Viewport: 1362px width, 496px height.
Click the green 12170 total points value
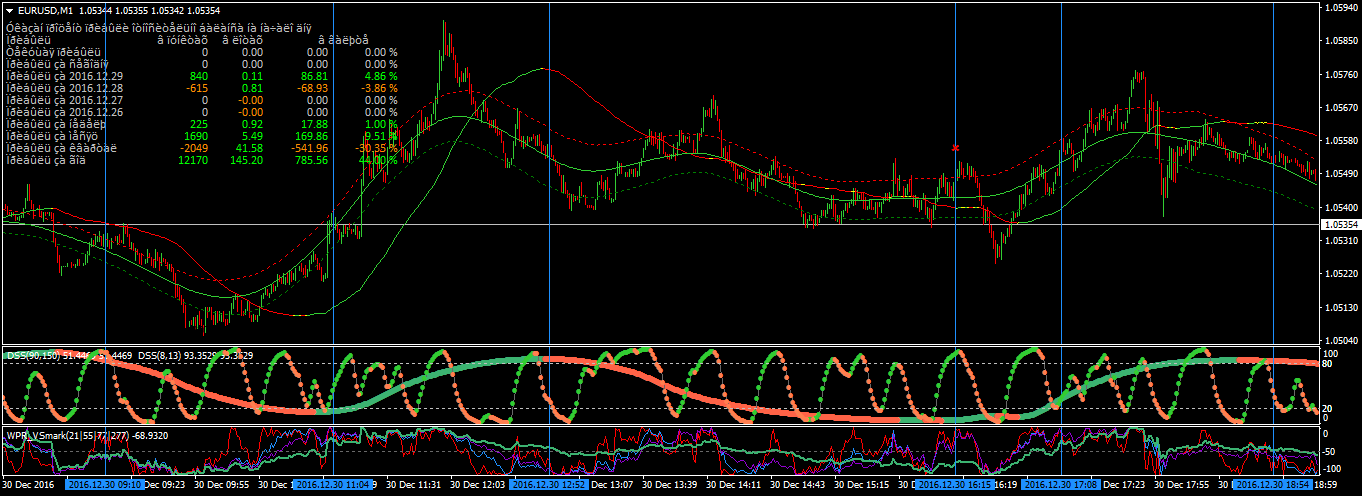click(193, 159)
